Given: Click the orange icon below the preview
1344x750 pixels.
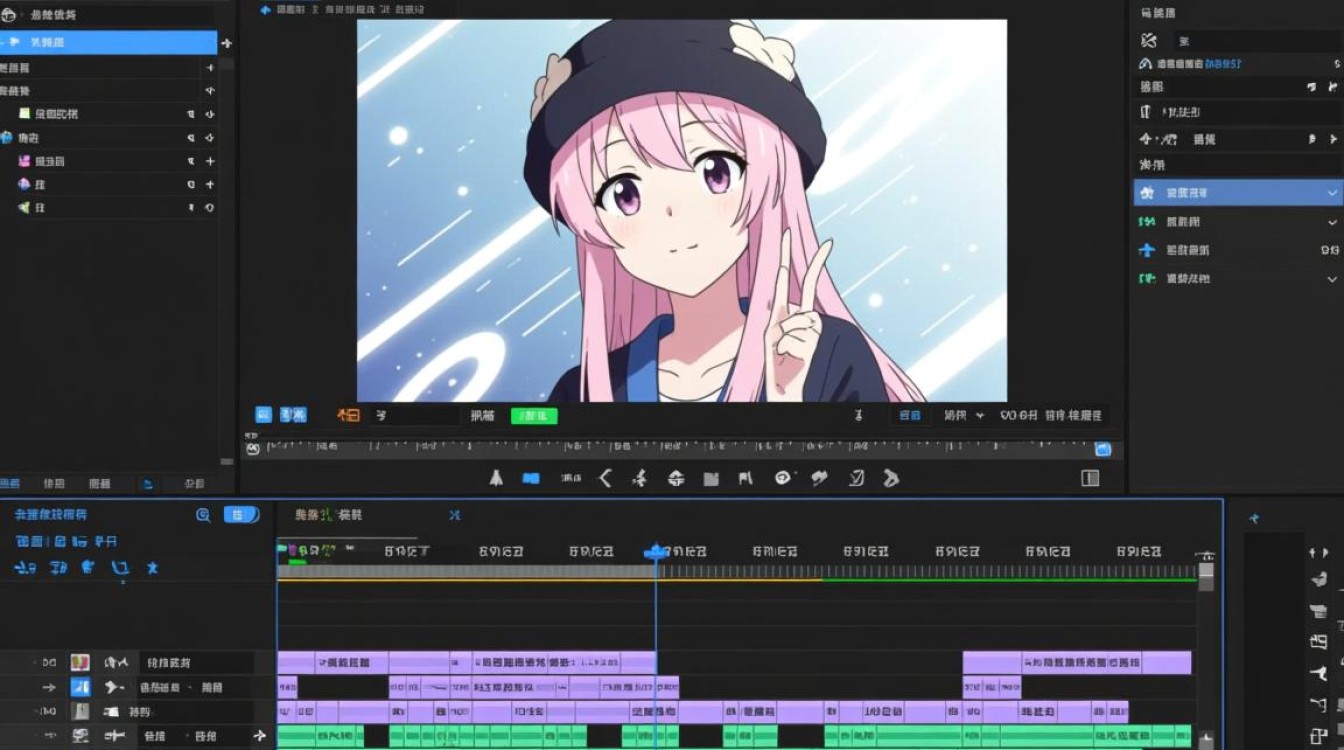Looking at the screenshot, I should (348, 415).
